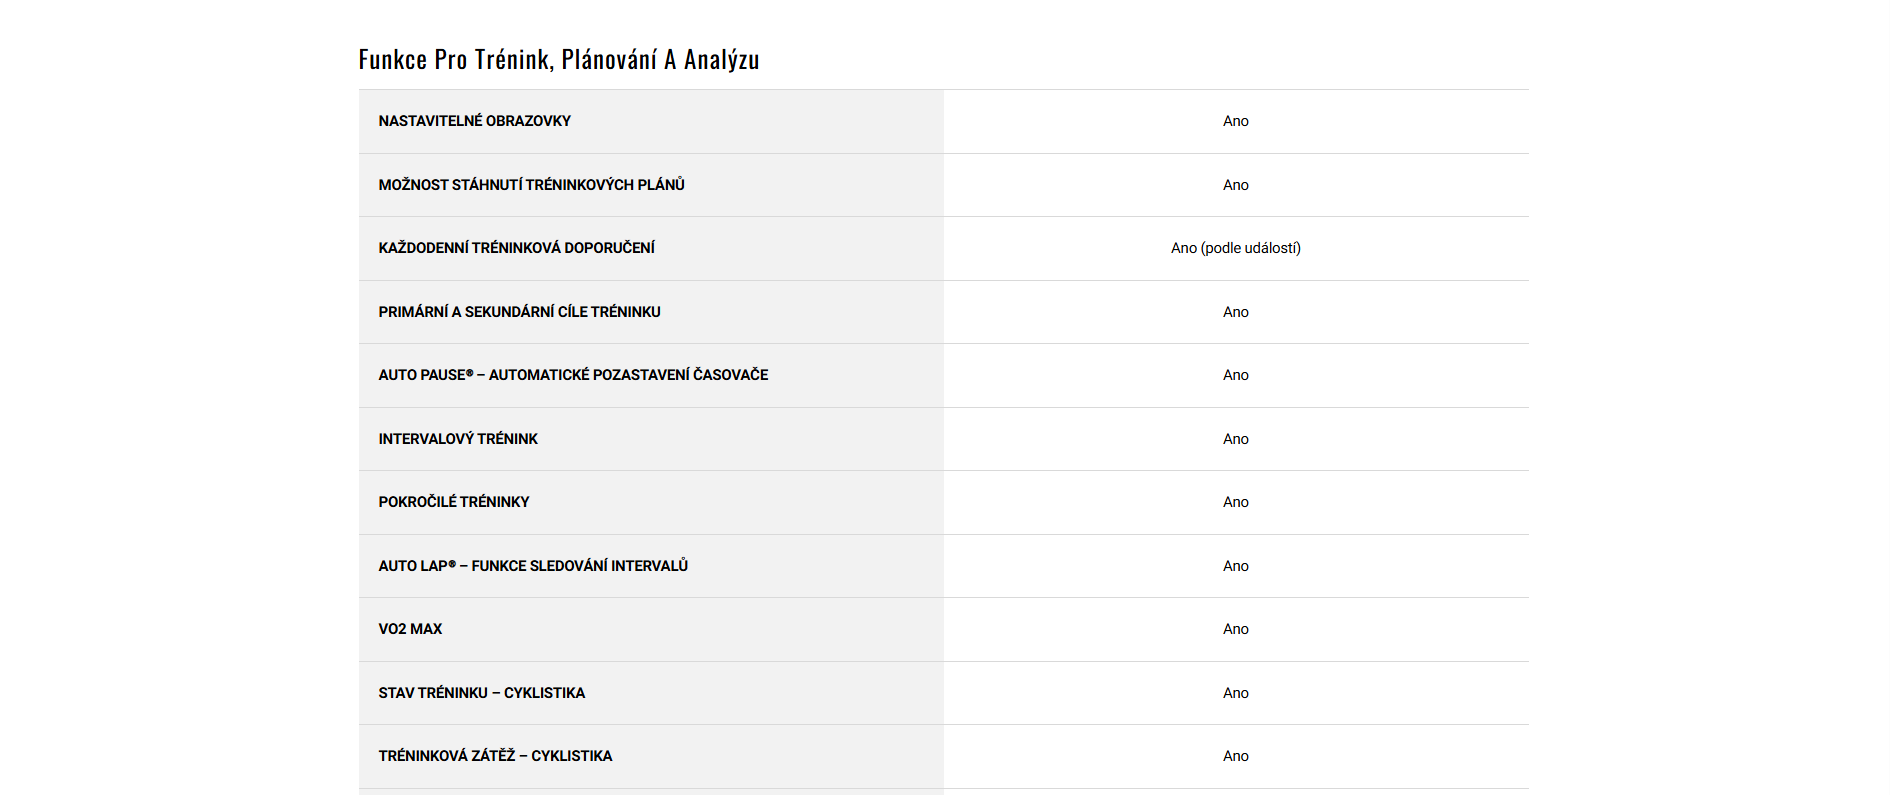This screenshot has height=795, width=1890.
Task: Select PRIMÁRNÍ A SEKUNDÁRNÍ CÍLE TRÉNINKU label
Action: (519, 312)
